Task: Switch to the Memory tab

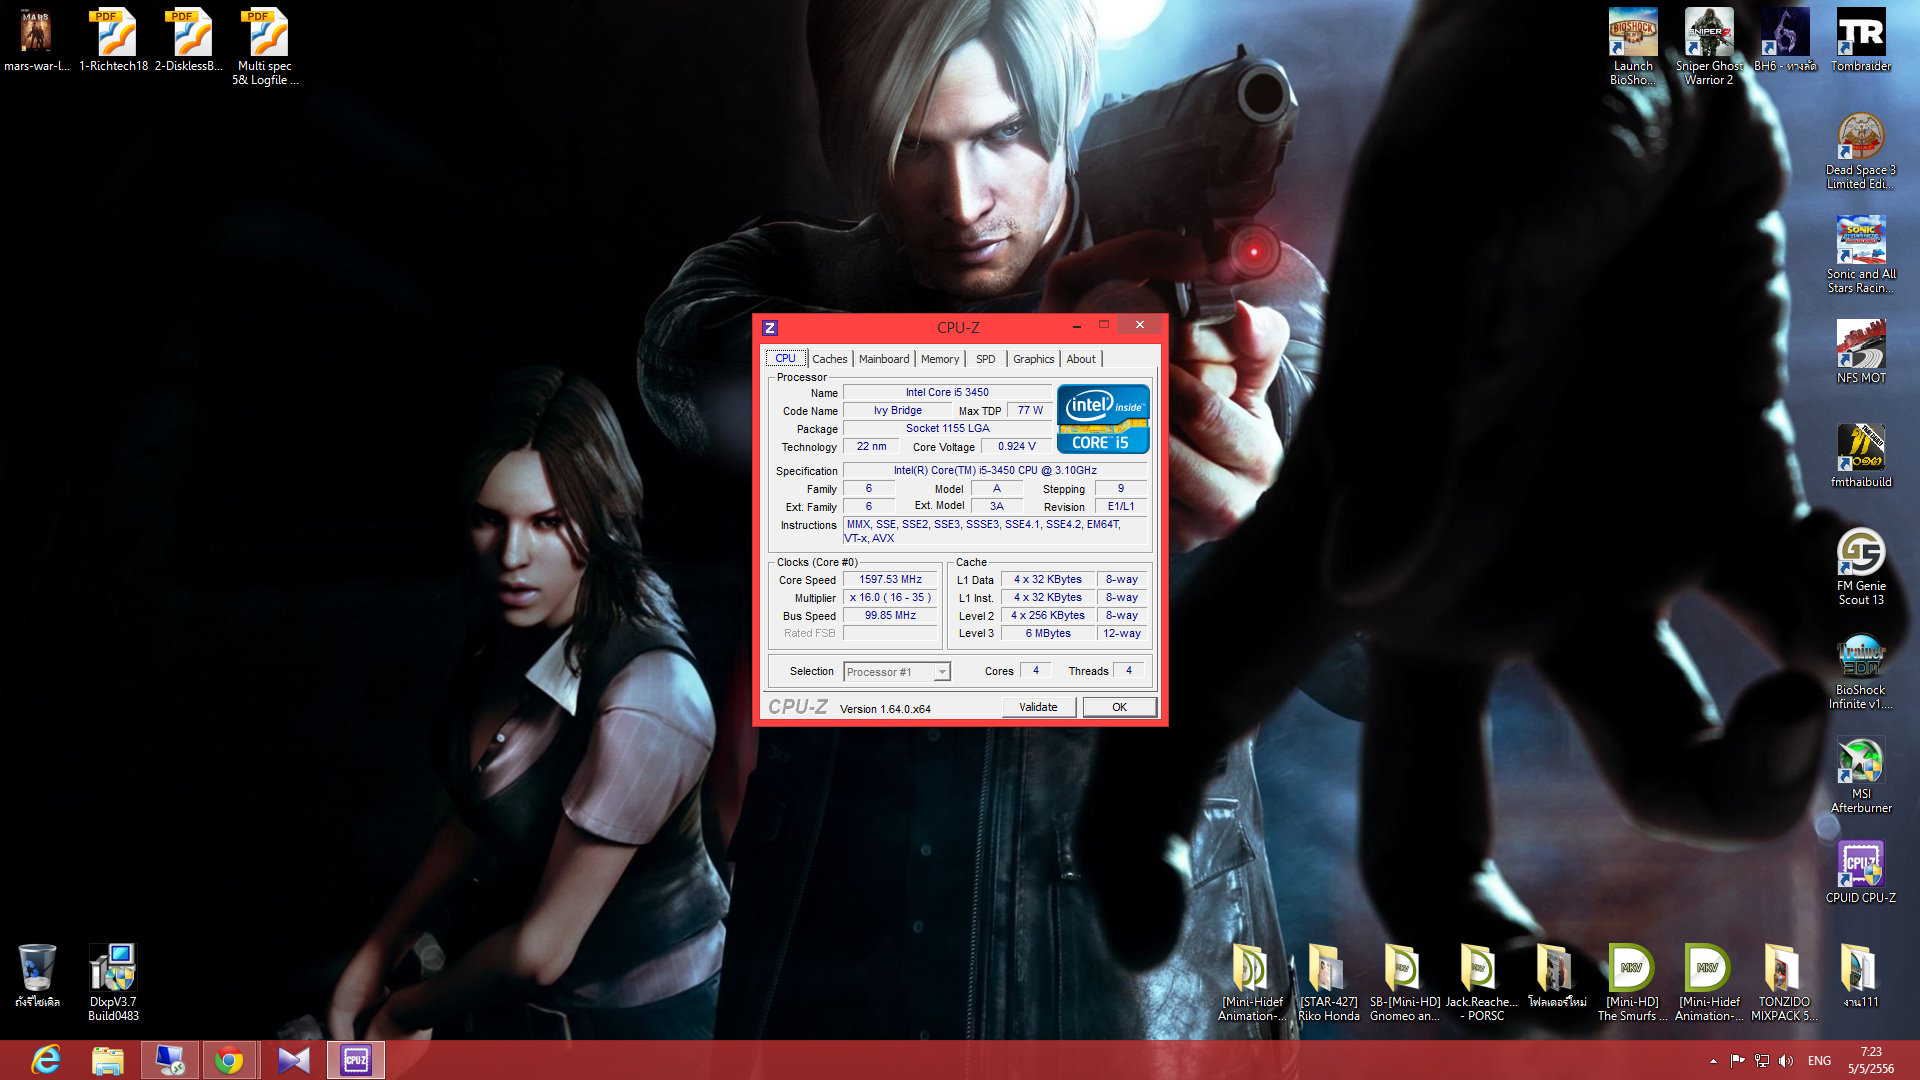Action: point(939,359)
